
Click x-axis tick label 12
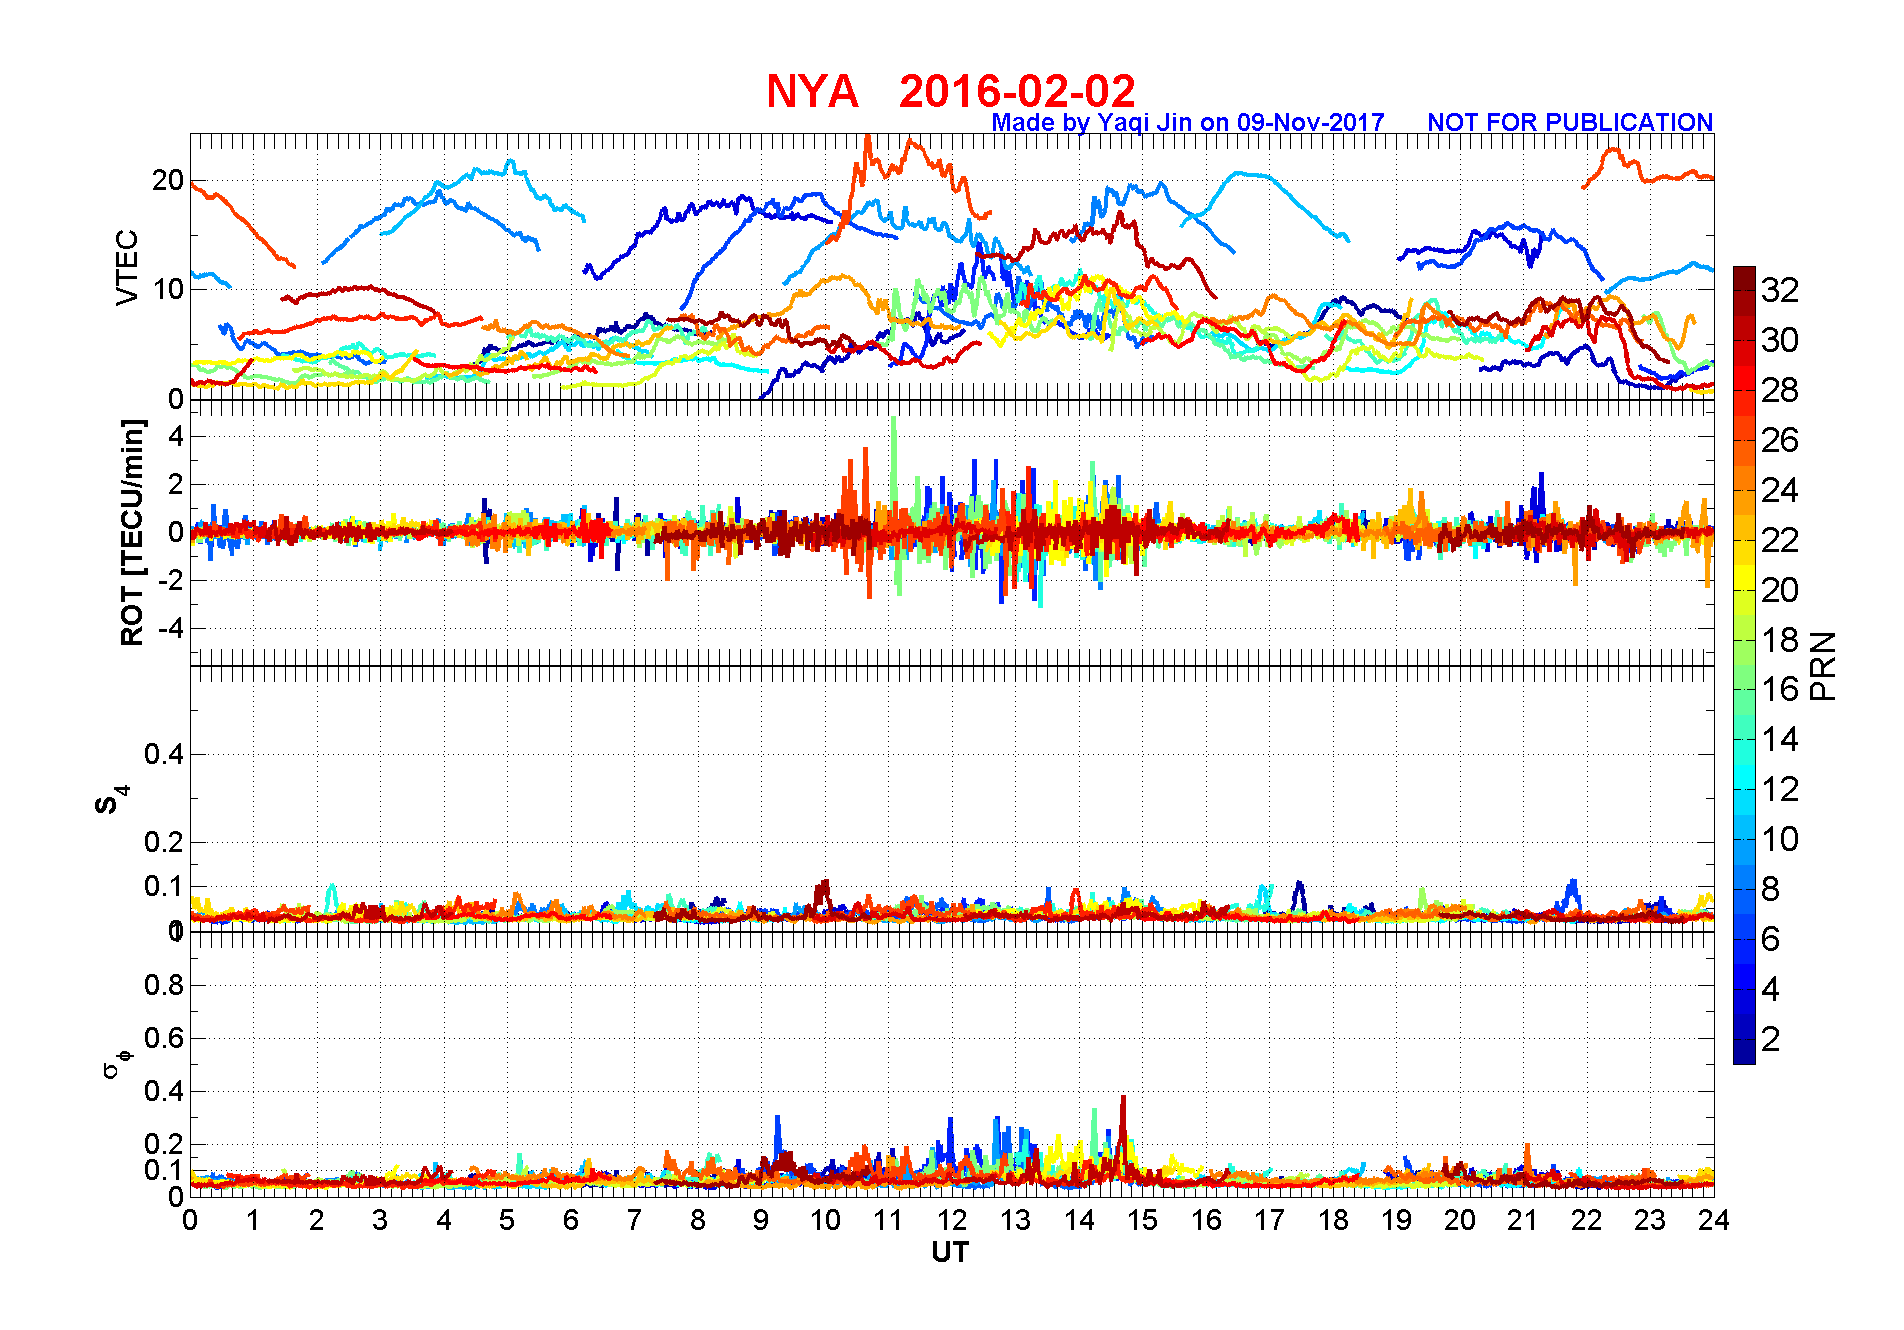(952, 1220)
